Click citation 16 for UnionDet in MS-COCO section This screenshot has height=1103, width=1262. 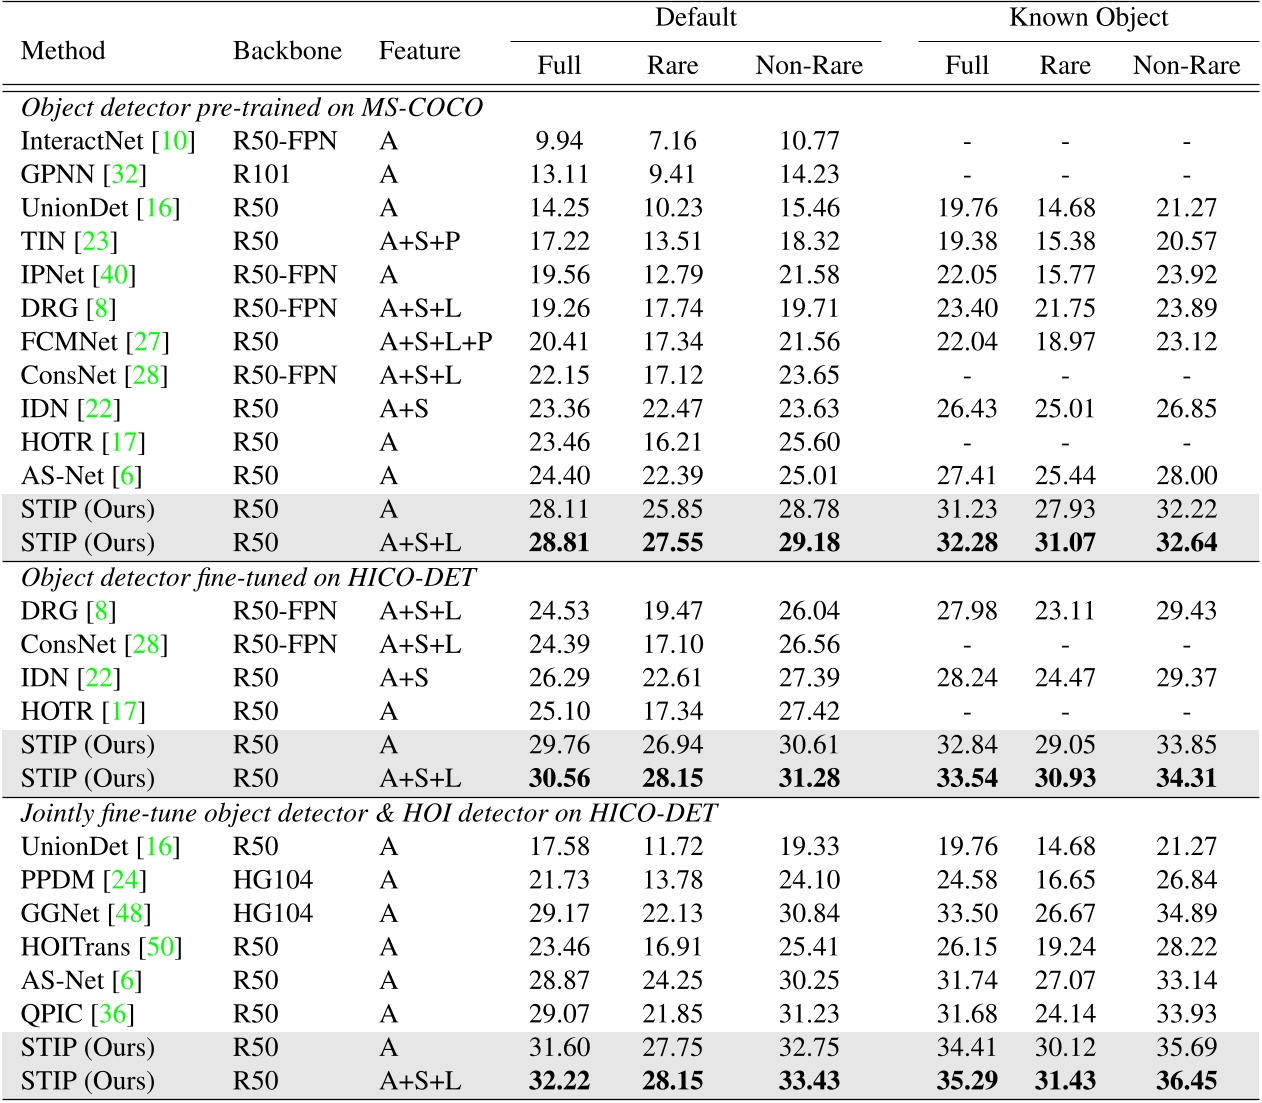159,208
